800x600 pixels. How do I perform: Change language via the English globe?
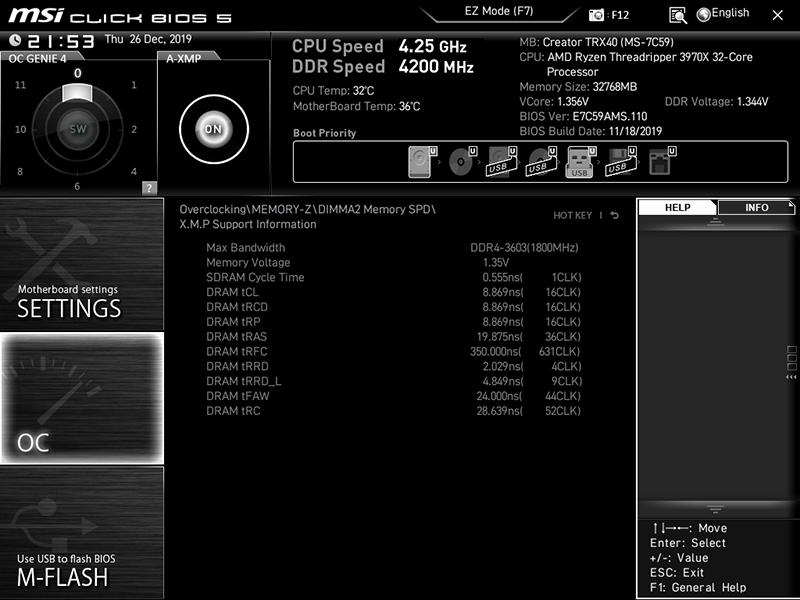(x=723, y=14)
